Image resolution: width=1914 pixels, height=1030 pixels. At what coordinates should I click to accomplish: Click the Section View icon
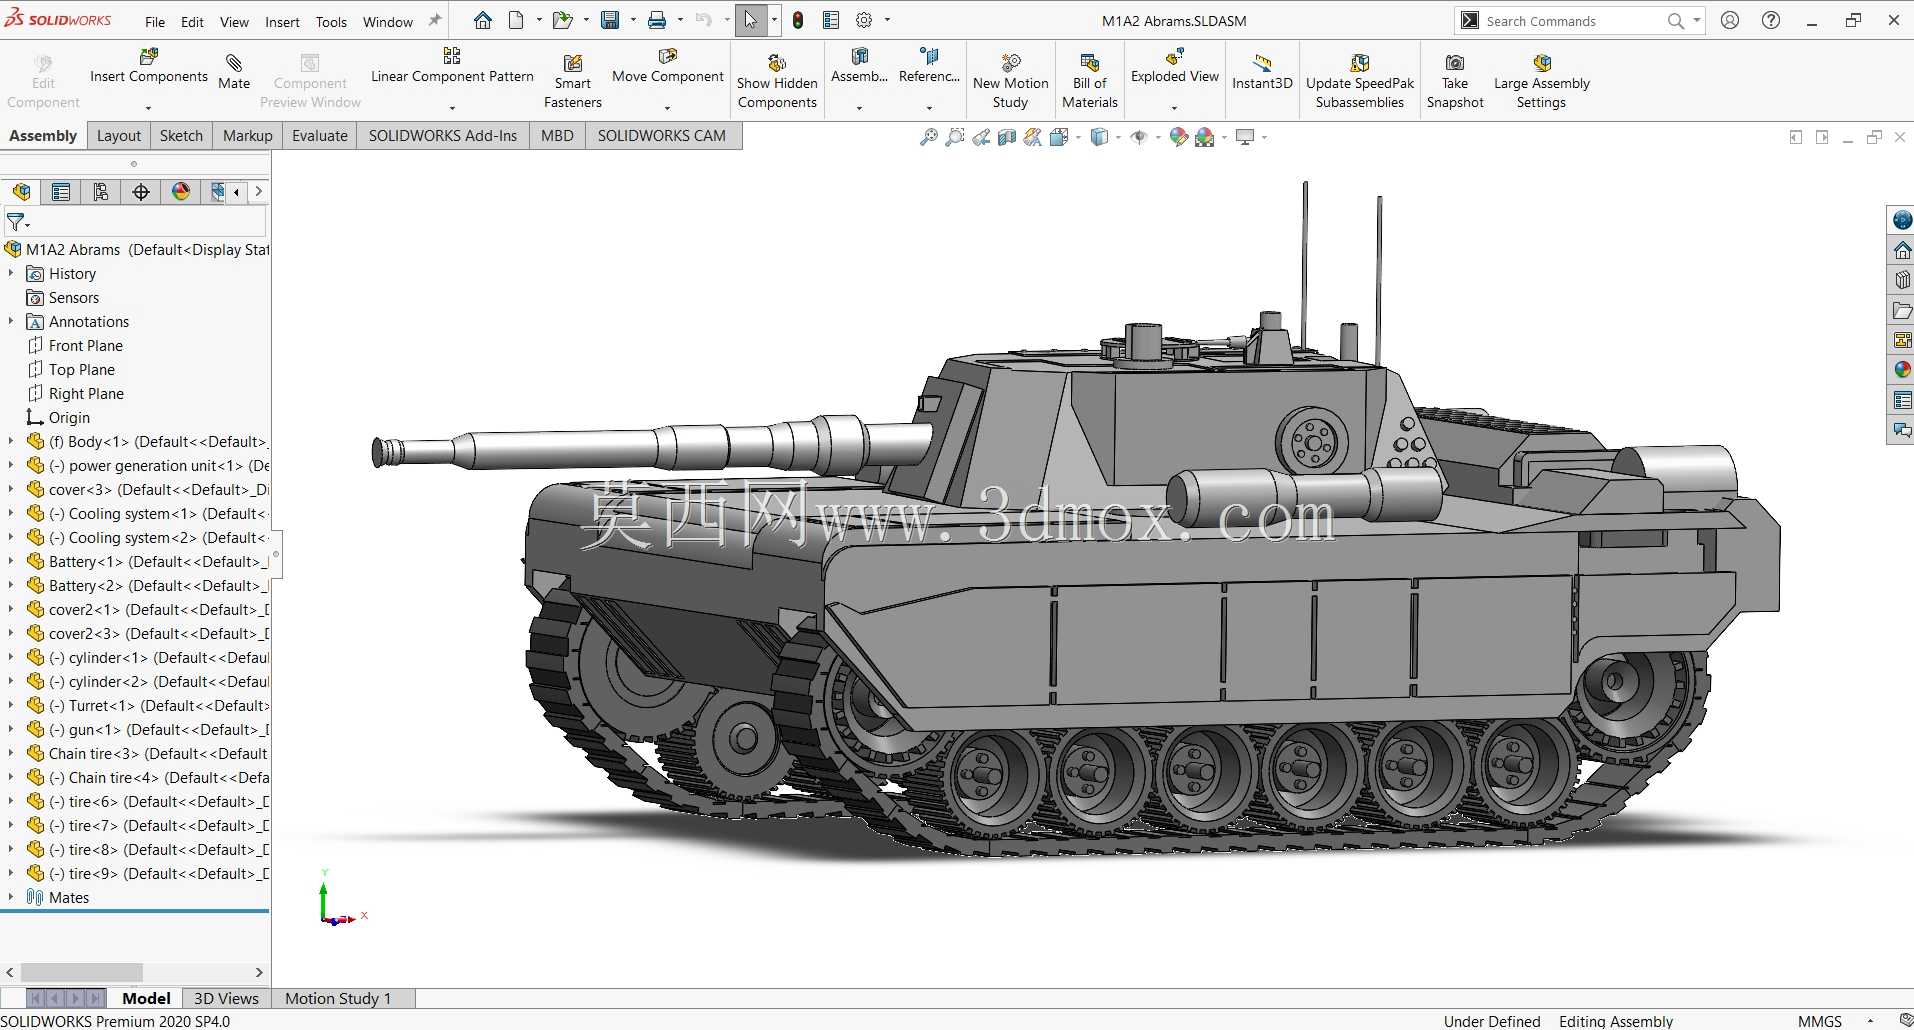(x=1007, y=137)
